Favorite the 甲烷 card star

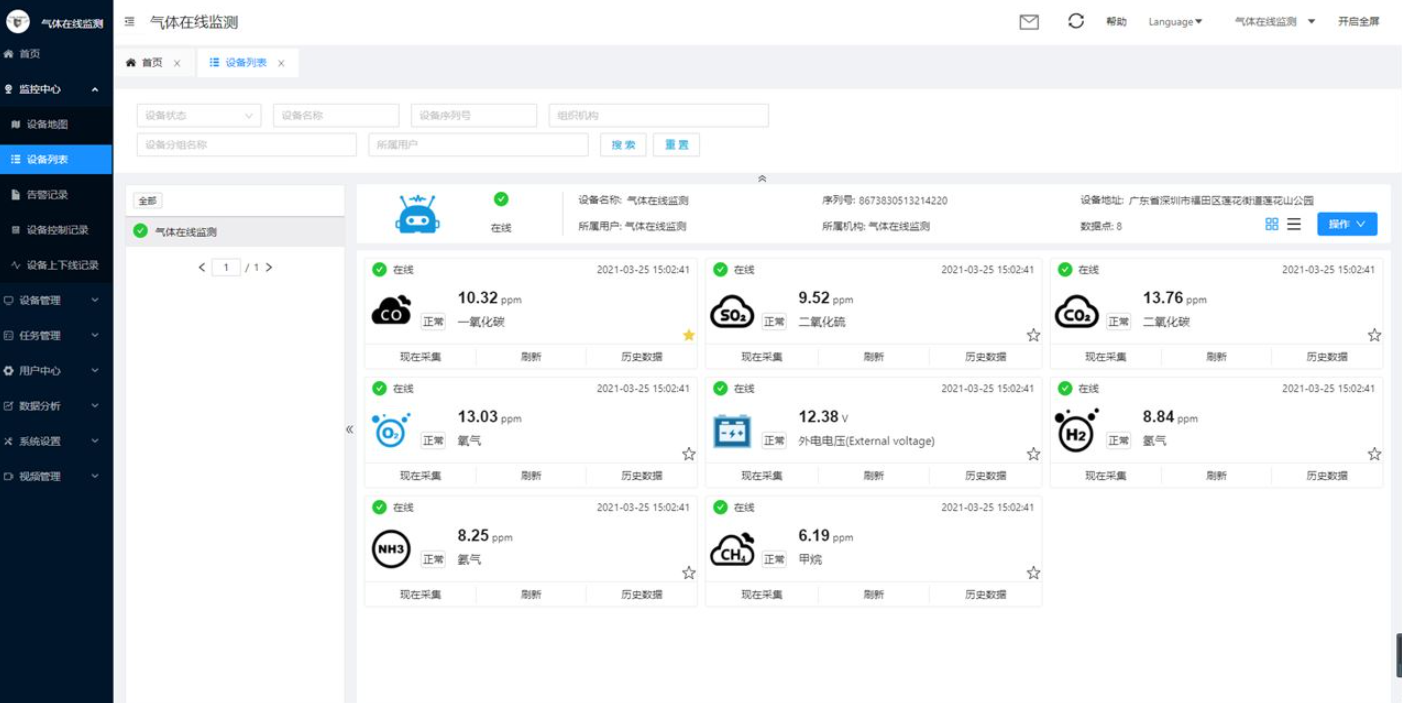point(1033,573)
